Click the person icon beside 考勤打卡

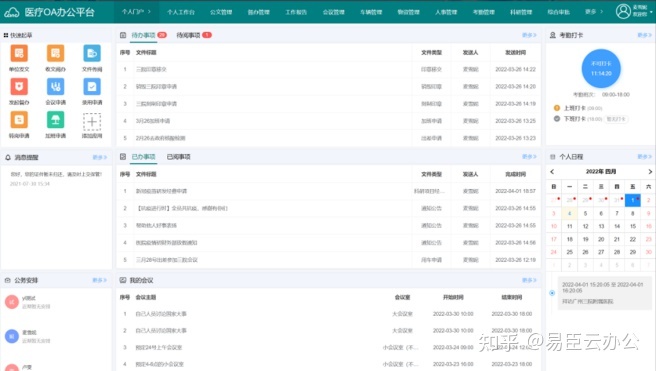click(x=553, y=35)
